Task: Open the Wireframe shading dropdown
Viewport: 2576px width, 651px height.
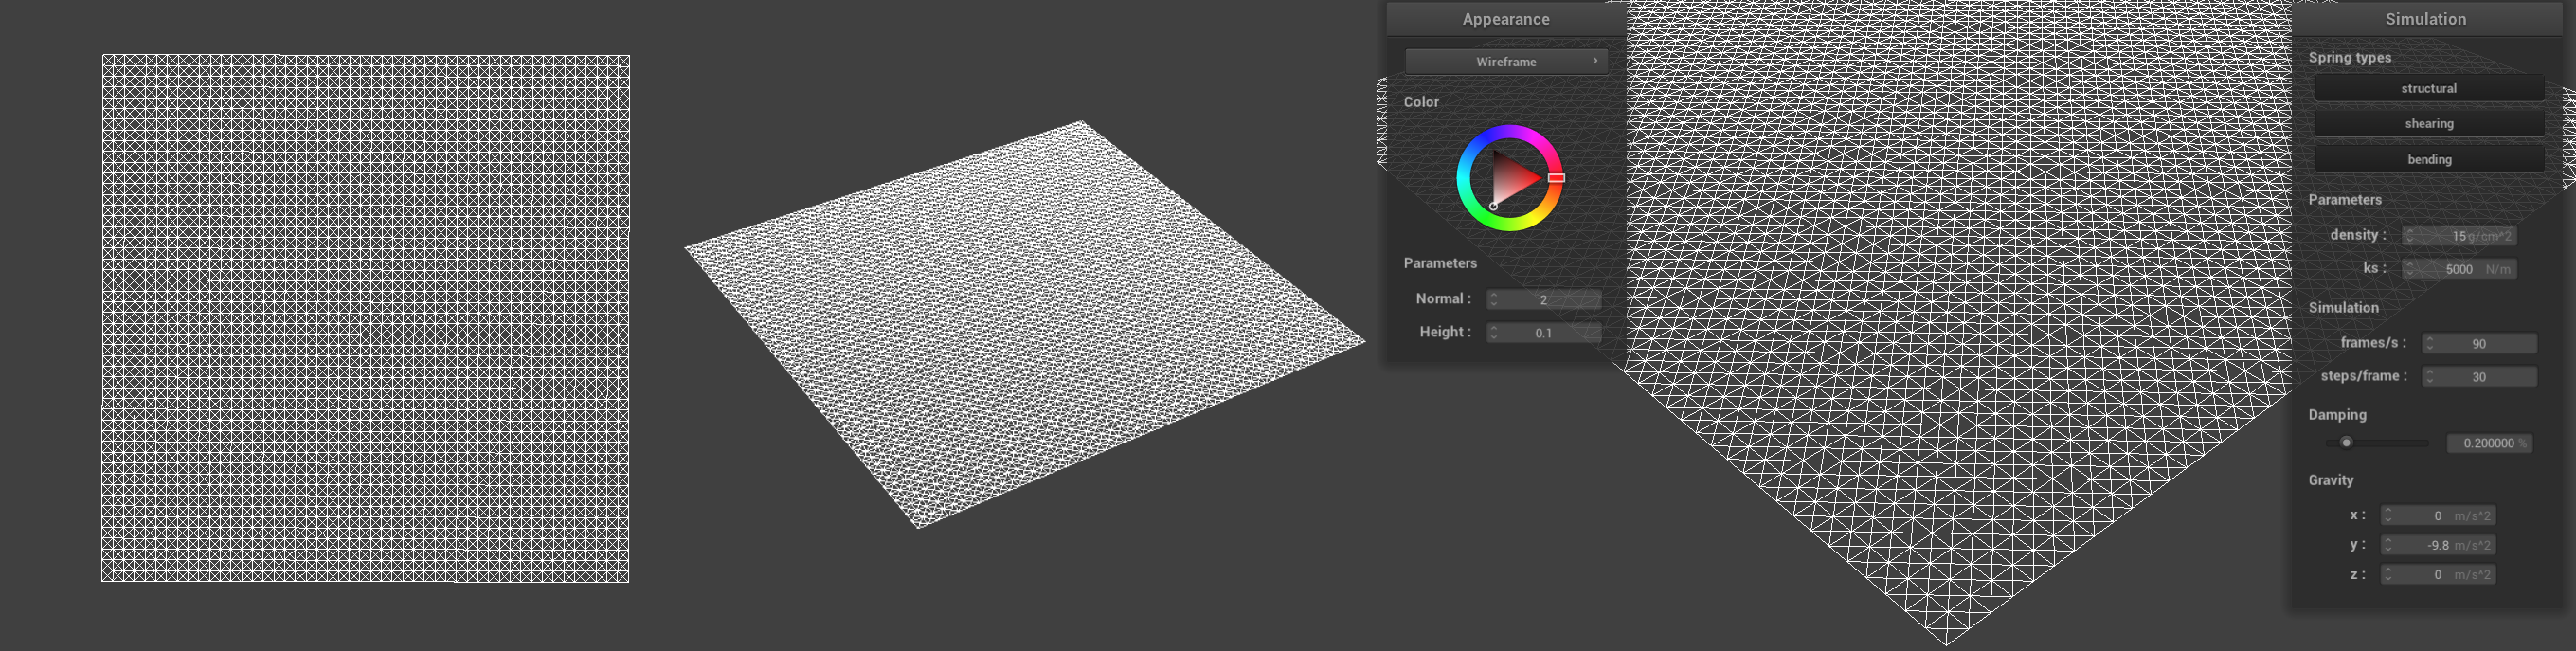Action: pyautogui.click(x=1506, y=61)
